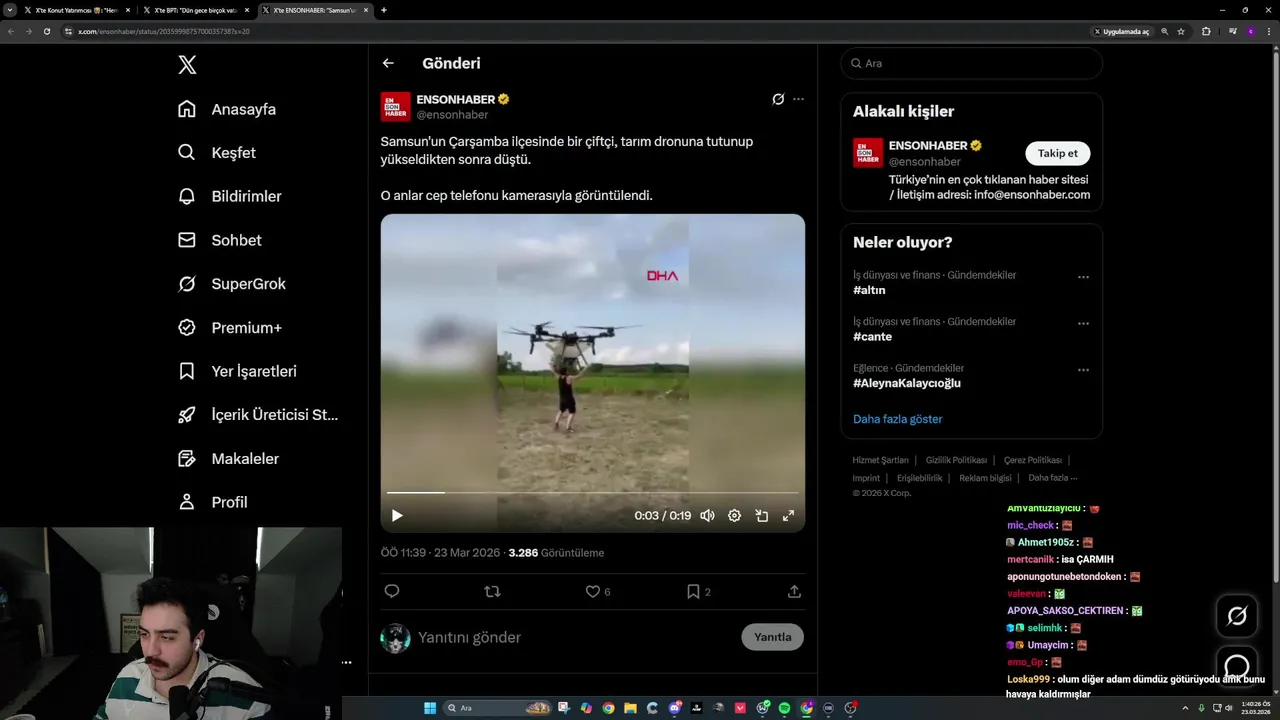Like the post with the heart icon

[593, 591]
